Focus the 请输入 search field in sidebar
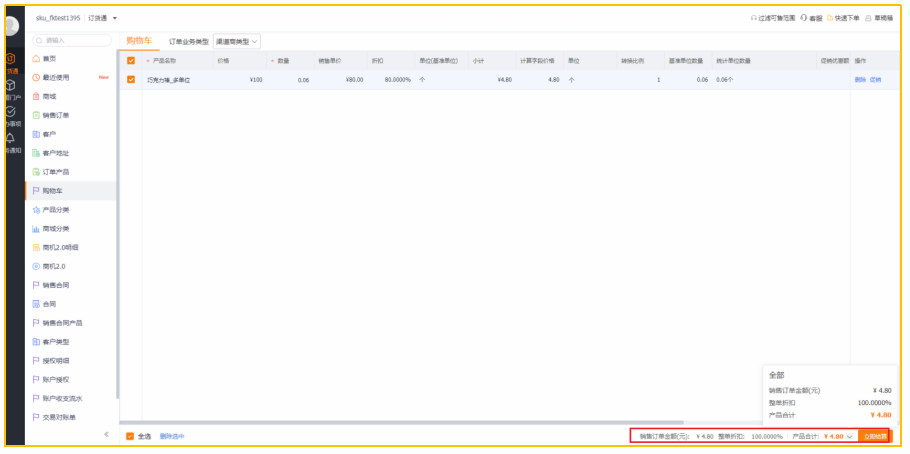This screenshot has height=454, width=910. pos(72,41)
